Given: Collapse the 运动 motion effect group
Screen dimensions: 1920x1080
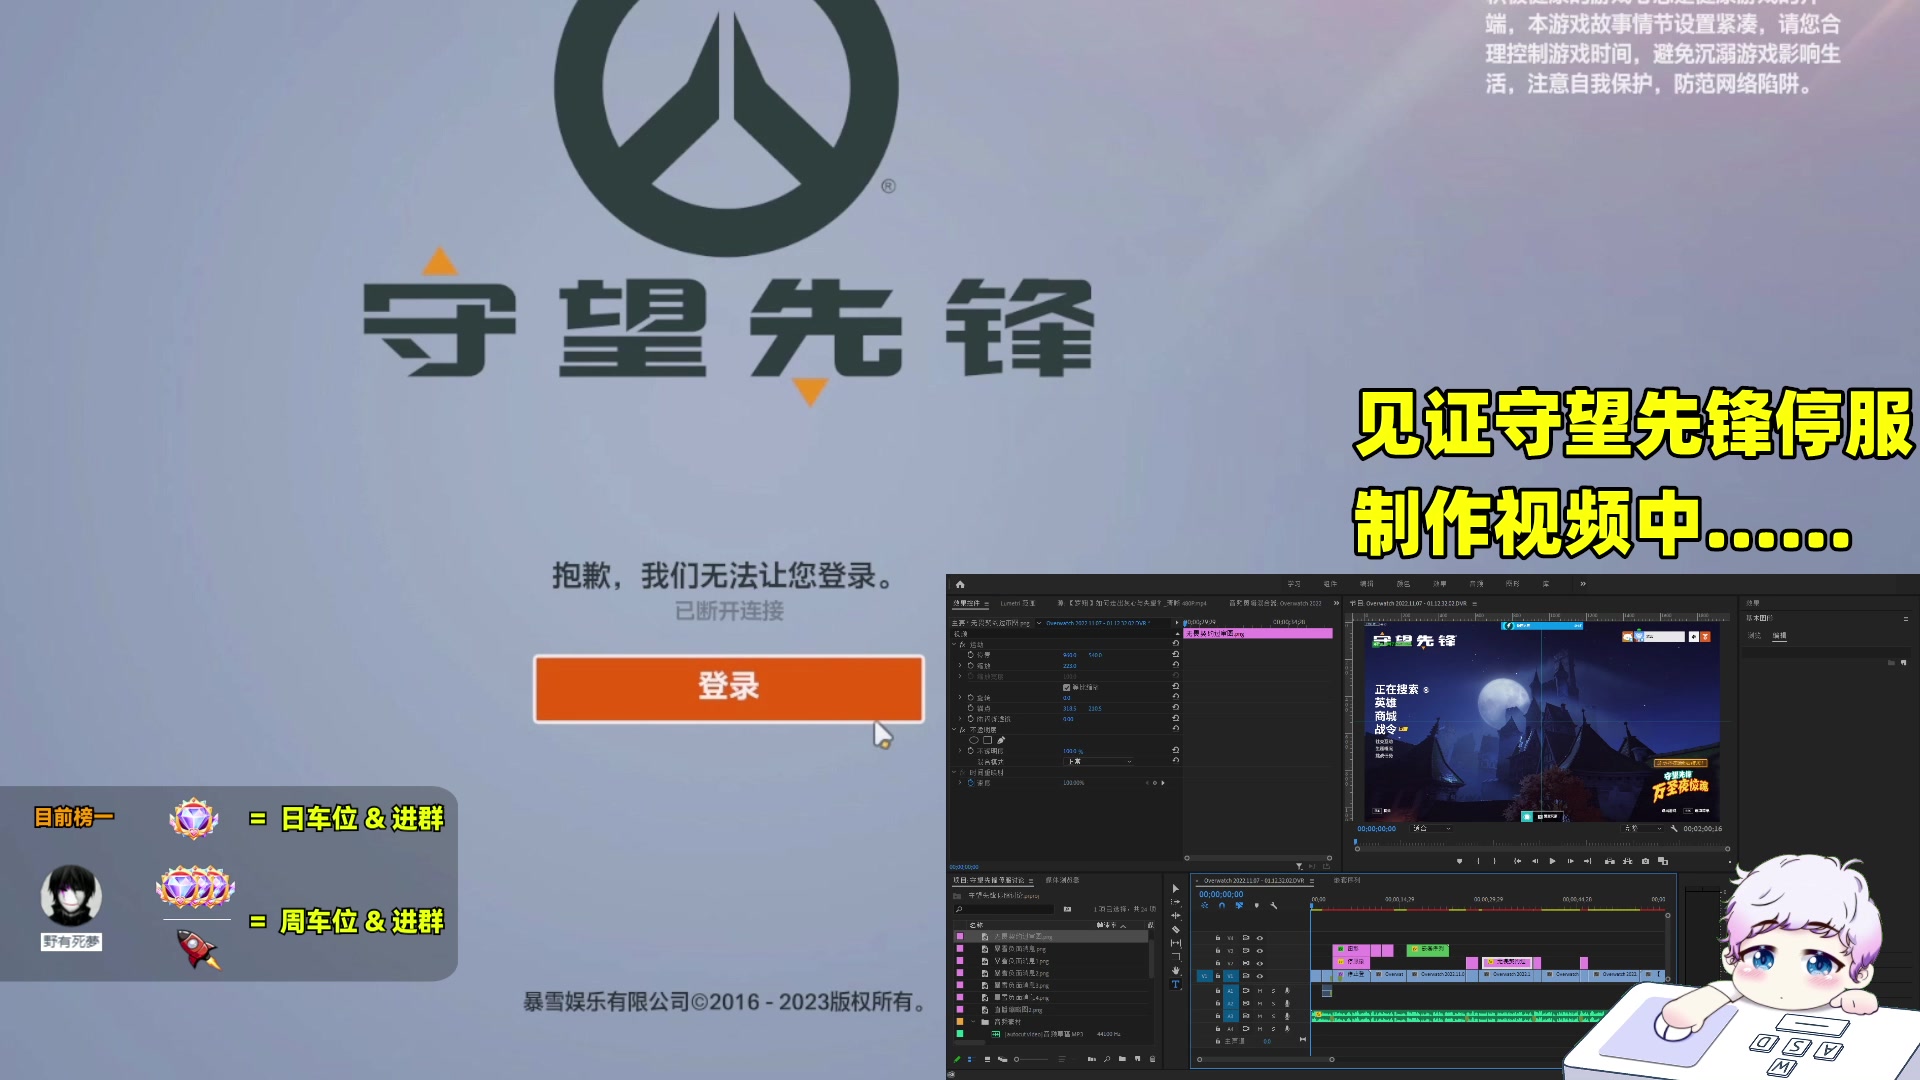Looking at the screenshot, I should [x=954, y=644].
